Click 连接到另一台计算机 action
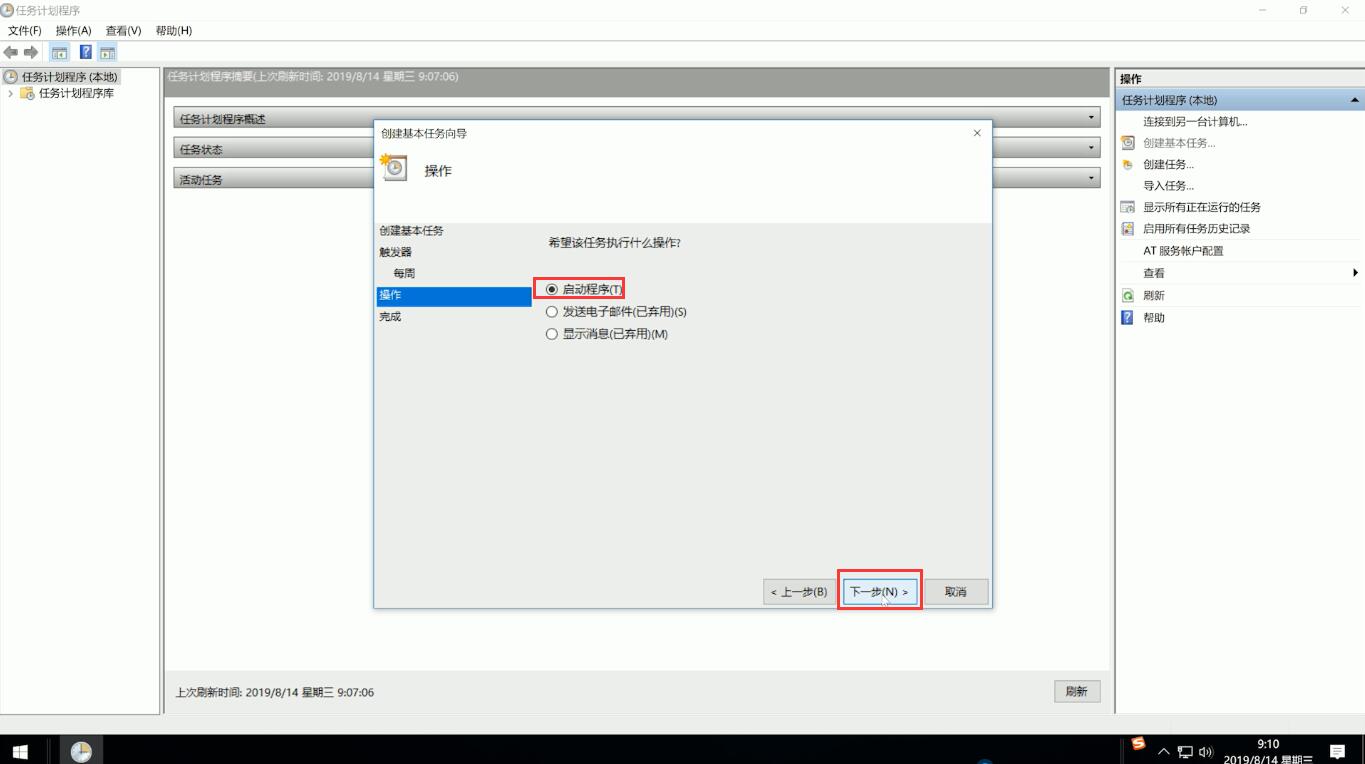This screenshot has height=764, width=1365. click(1195, 122)
